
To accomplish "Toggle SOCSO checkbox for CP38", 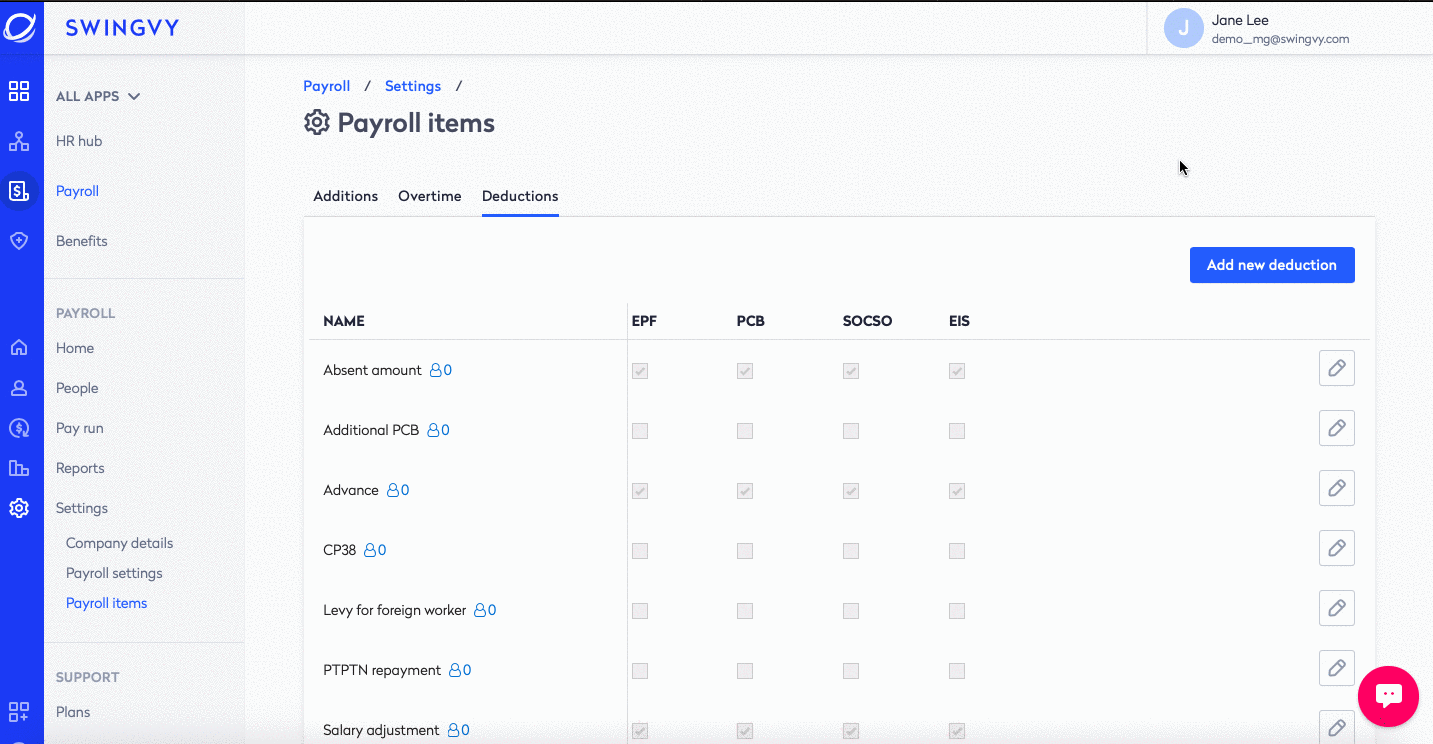I will point(851,551).
